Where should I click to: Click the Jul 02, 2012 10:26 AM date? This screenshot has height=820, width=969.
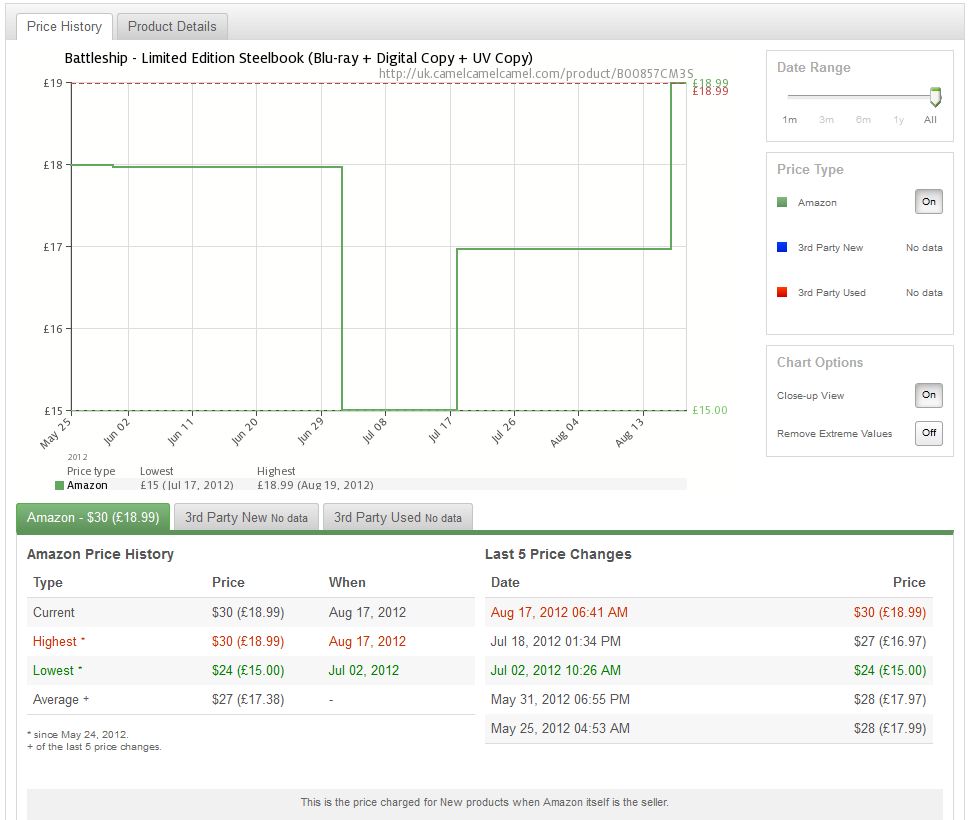click(x=556, y=670)
